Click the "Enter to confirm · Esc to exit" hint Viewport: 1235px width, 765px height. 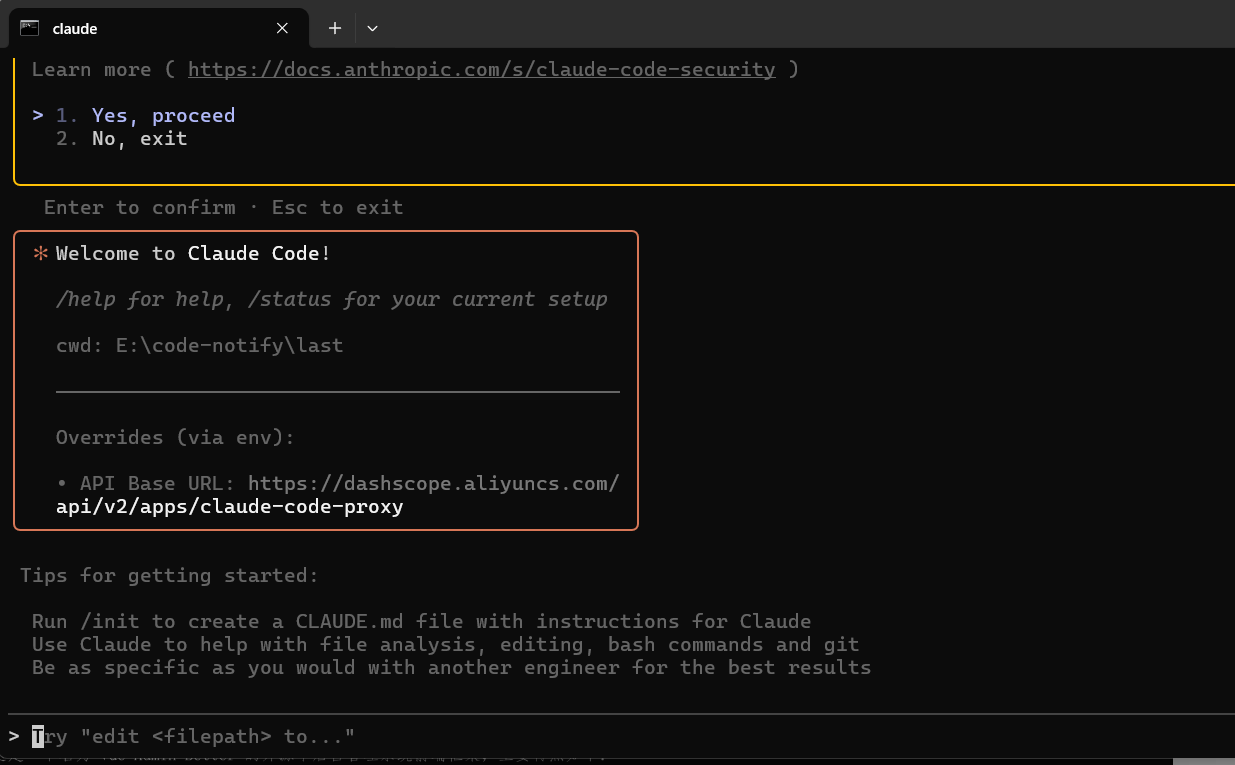click(223, 207)
